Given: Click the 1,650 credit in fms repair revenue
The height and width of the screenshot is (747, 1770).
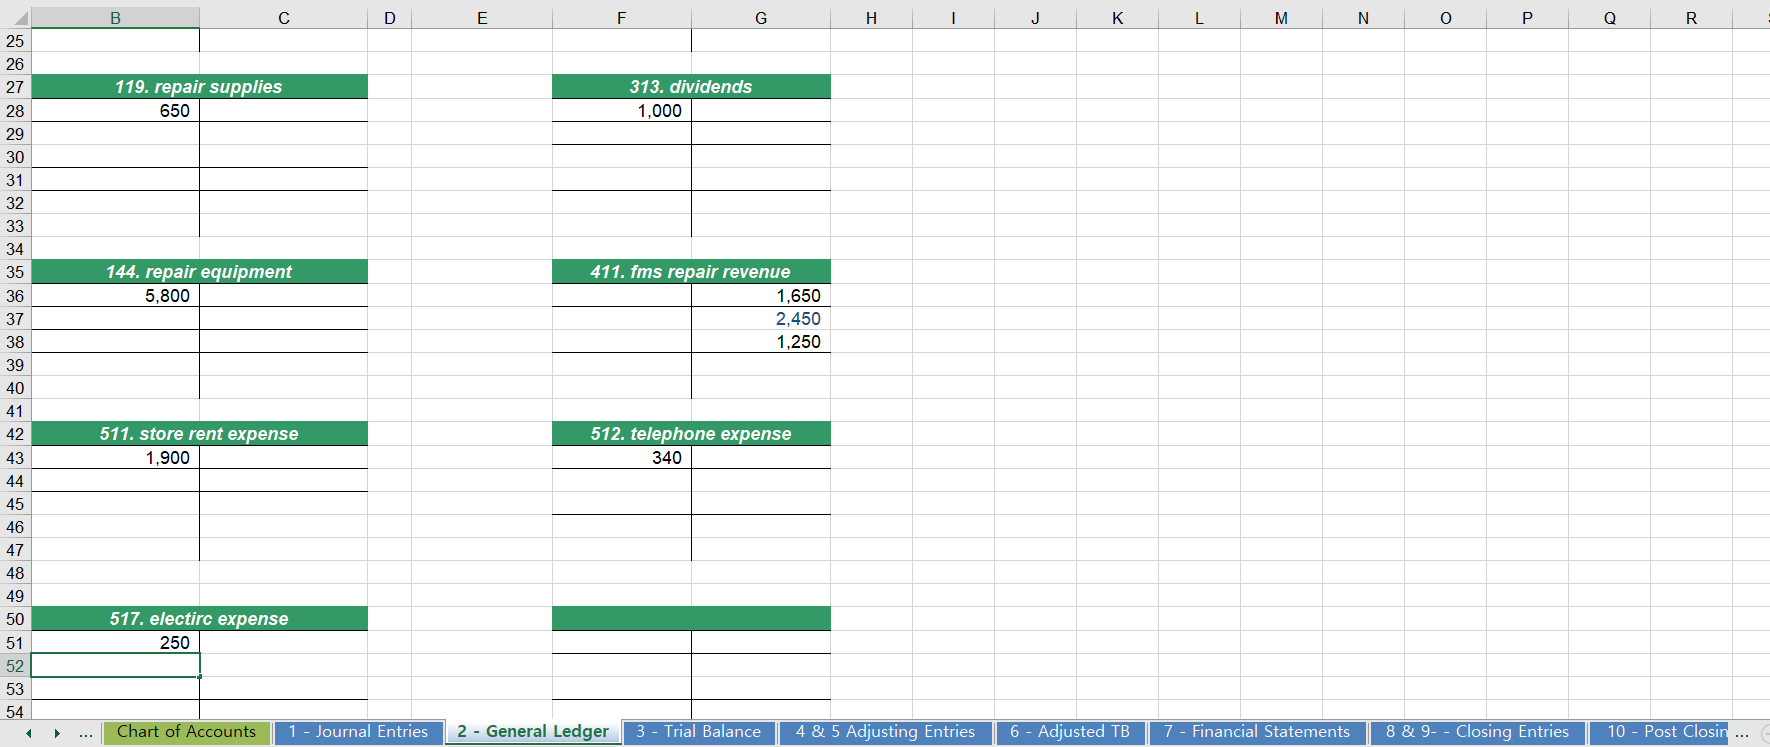Looking at the screenshot, I should [761, 296].
